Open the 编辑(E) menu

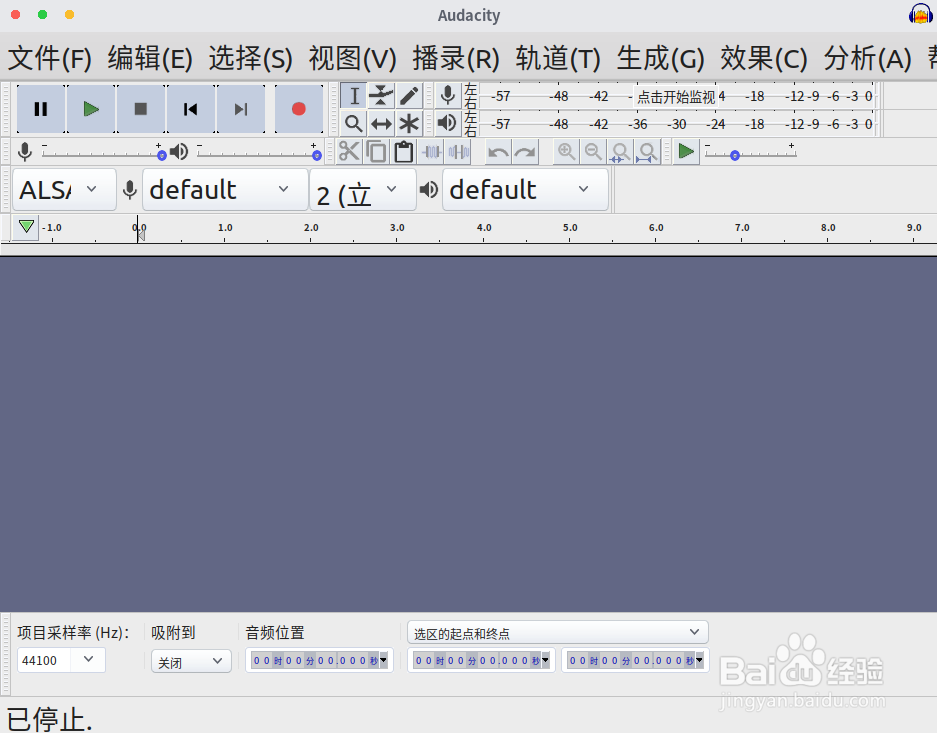(x=150, y=59)
